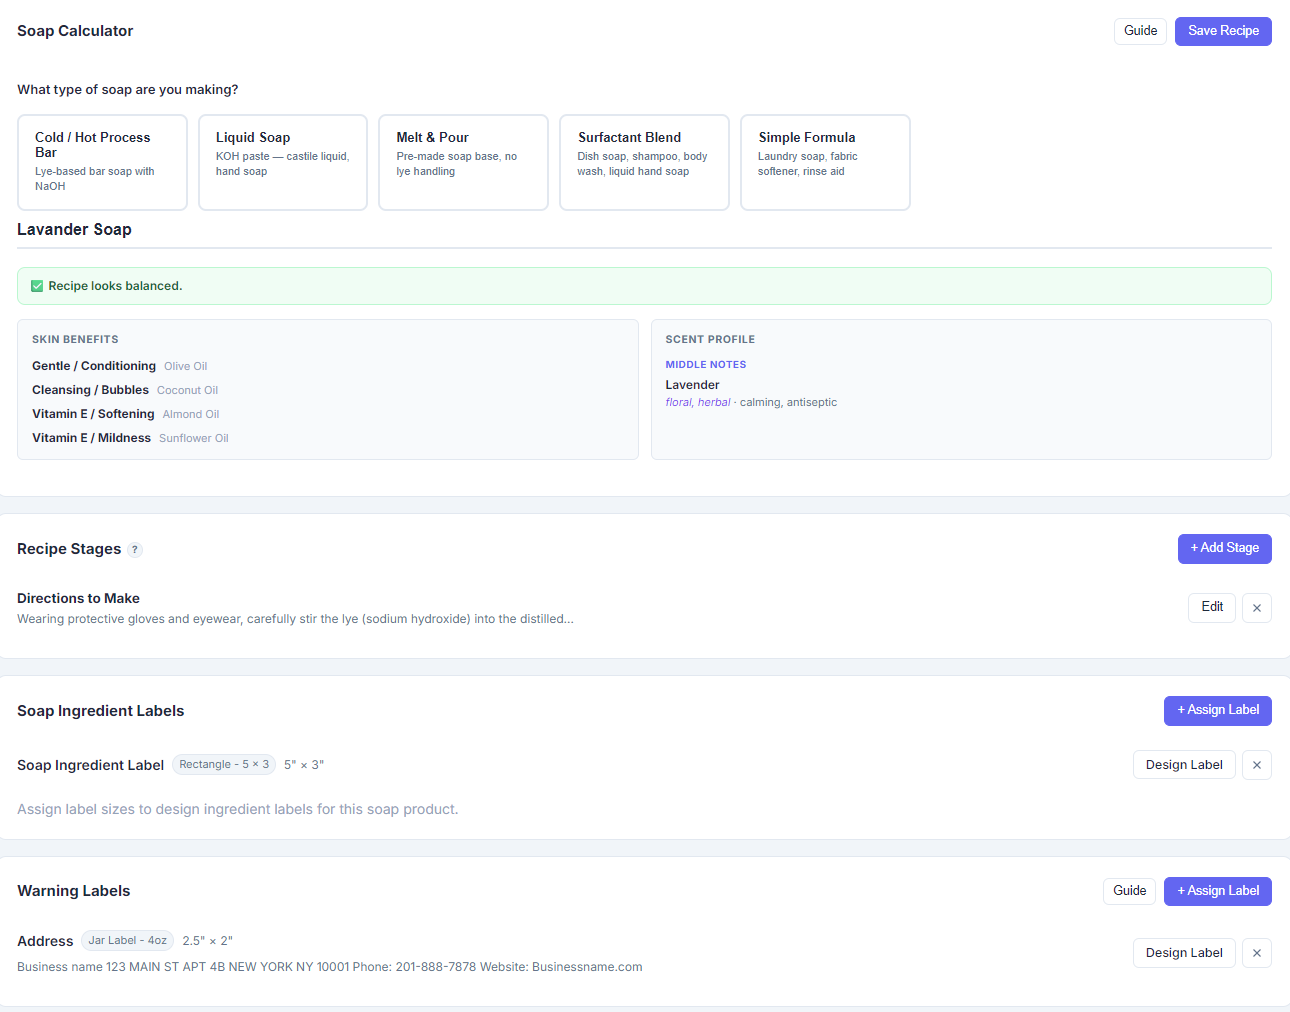Click the green checkmark in balanced banner

click(x=37, y=286)
